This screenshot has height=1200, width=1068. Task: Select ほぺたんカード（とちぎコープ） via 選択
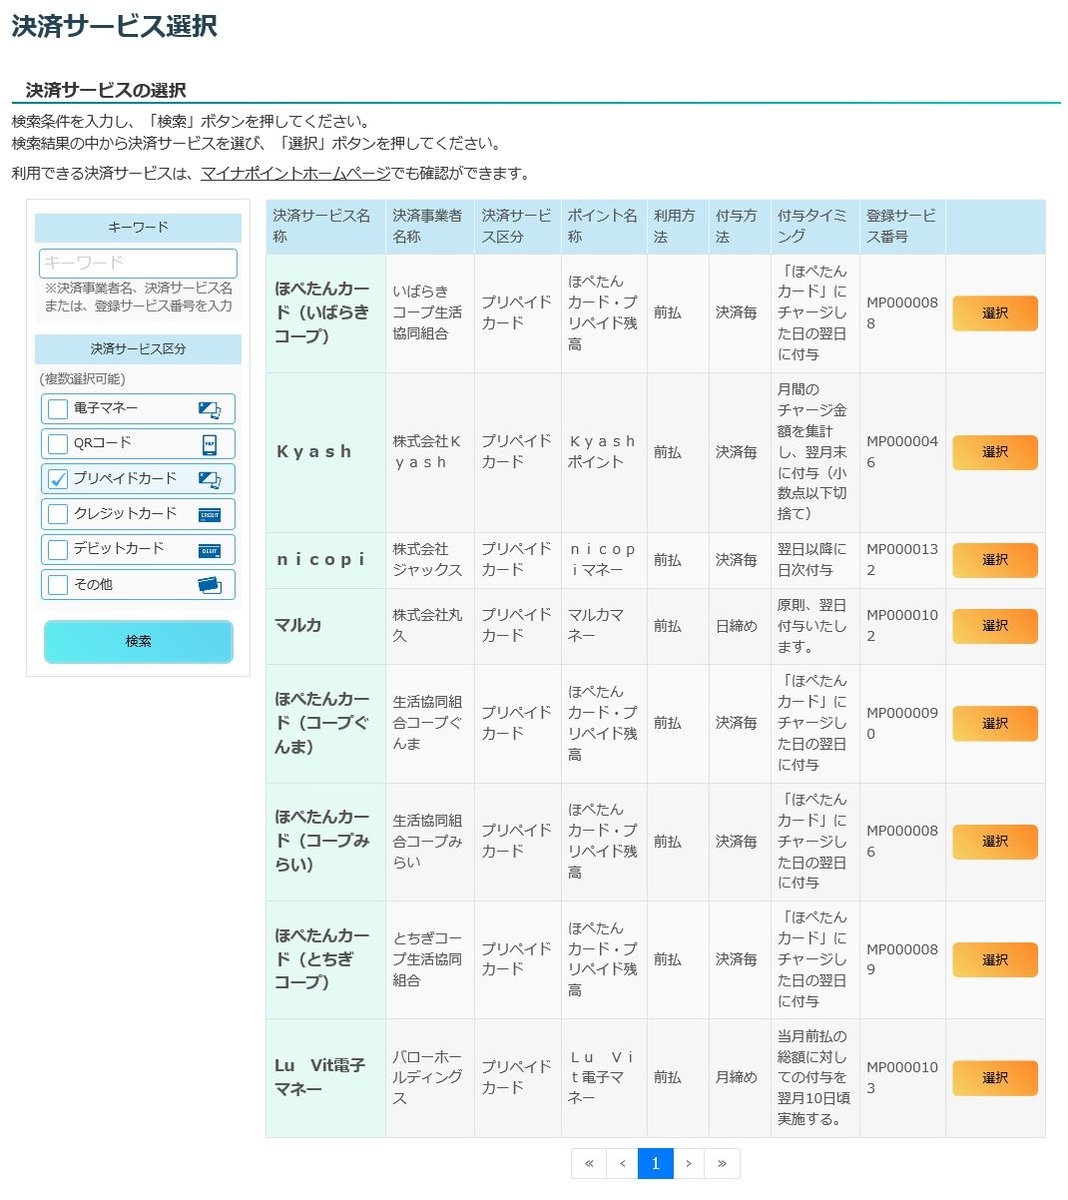click(x=995, y=960)
